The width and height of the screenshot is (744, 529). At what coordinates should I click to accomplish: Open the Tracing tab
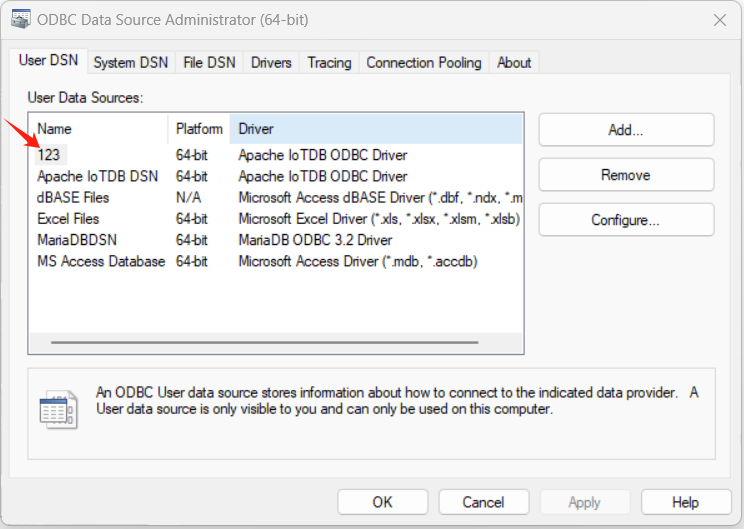coord(329,62)
